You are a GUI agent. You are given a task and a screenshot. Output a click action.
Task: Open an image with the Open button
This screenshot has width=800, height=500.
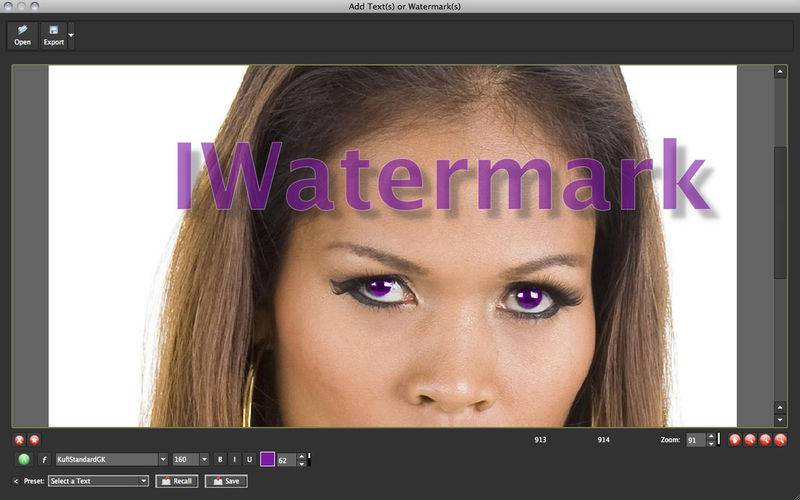(22, 35)
